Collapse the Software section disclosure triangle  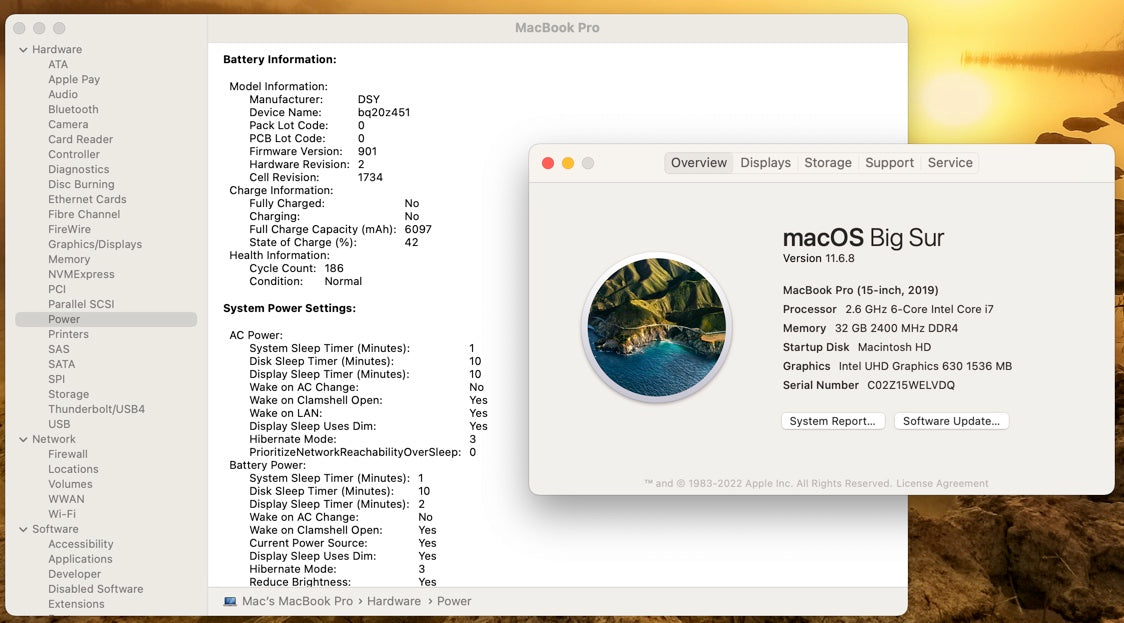click(x=23, y=529)
